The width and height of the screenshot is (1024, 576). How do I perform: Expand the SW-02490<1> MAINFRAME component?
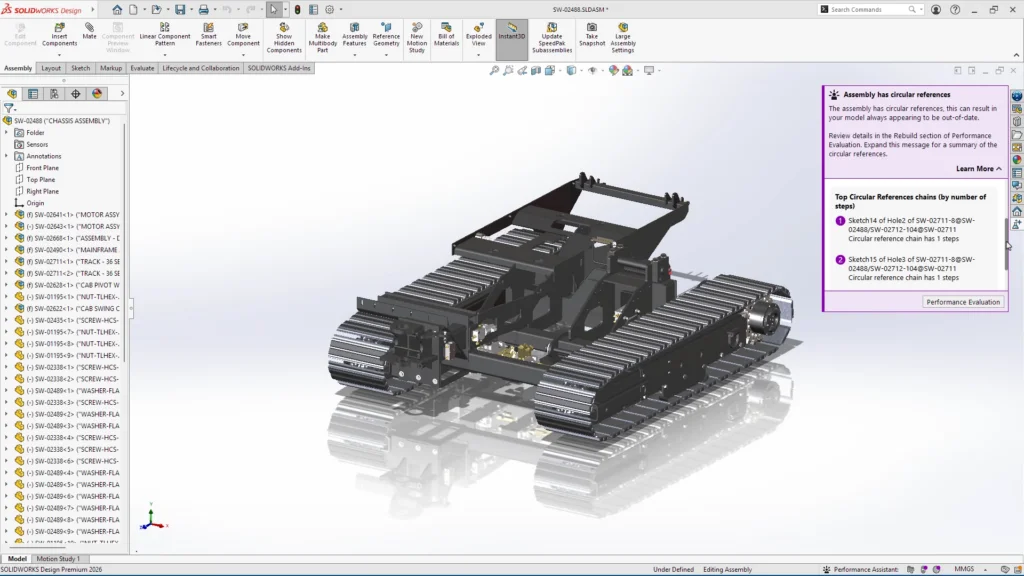(x=6, y=250)
